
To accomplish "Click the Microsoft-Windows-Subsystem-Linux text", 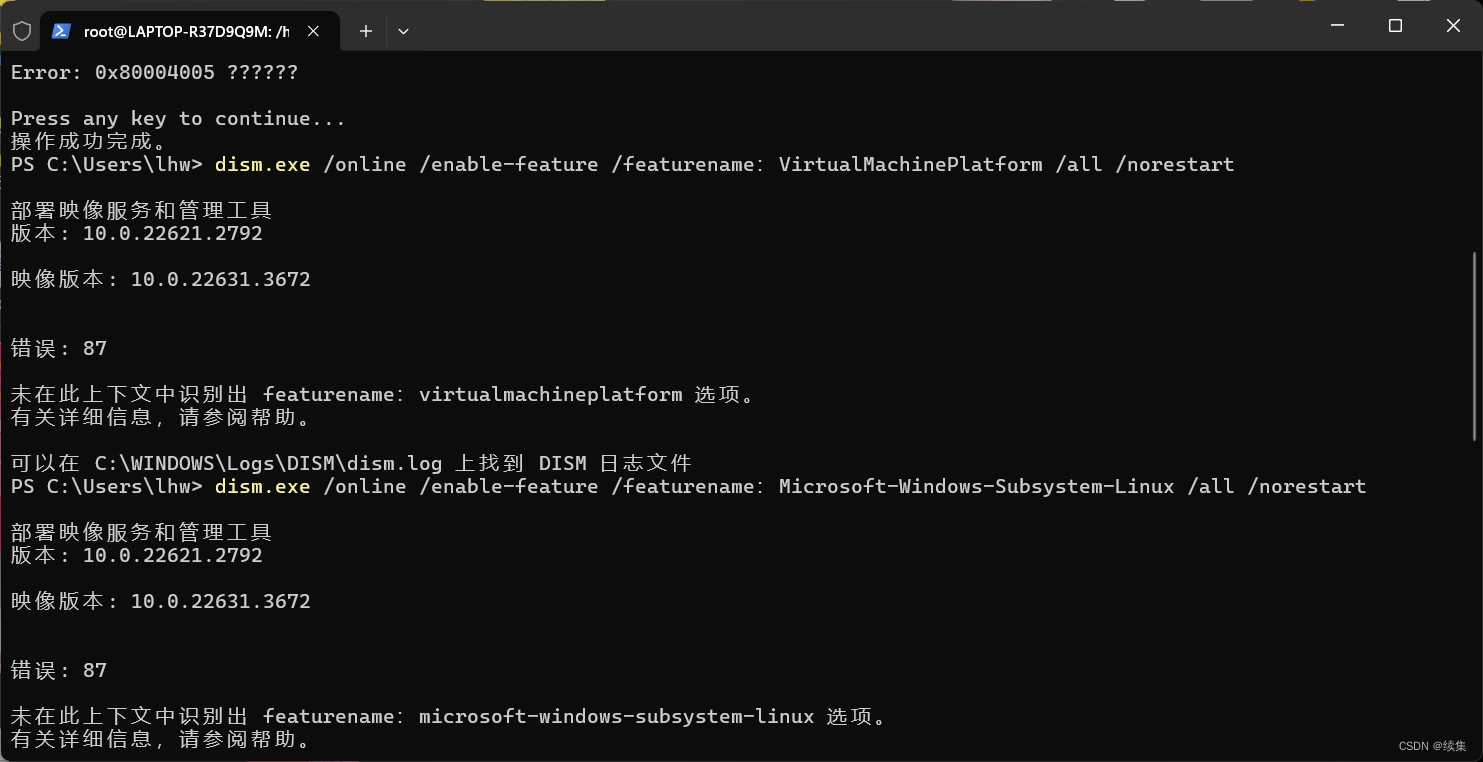I will [x=975, y=486].
